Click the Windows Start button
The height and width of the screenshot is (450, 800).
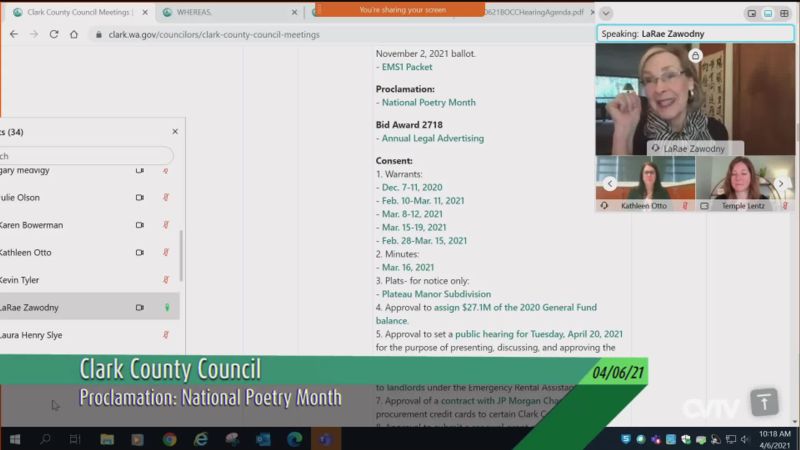pos(15,439)
